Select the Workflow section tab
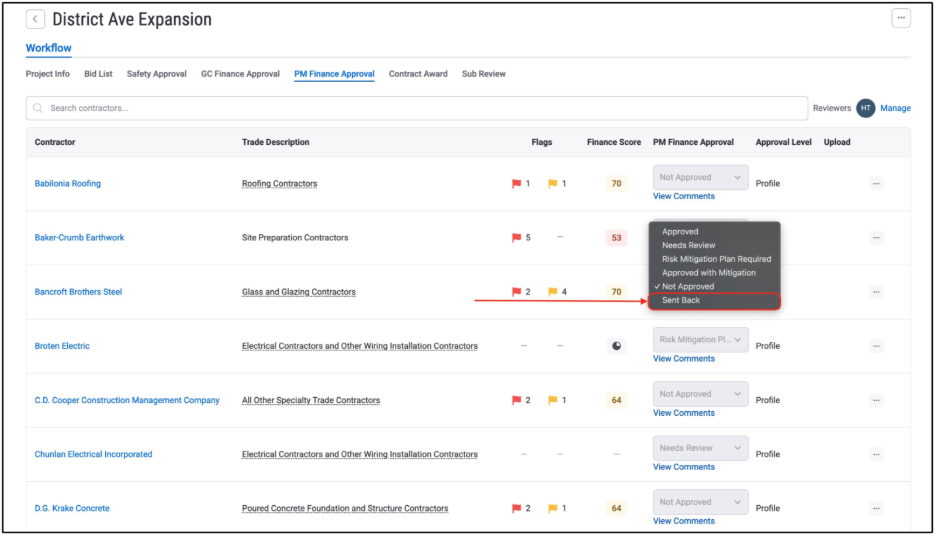This screenshot has width=936, height=535. click(49, 48)
